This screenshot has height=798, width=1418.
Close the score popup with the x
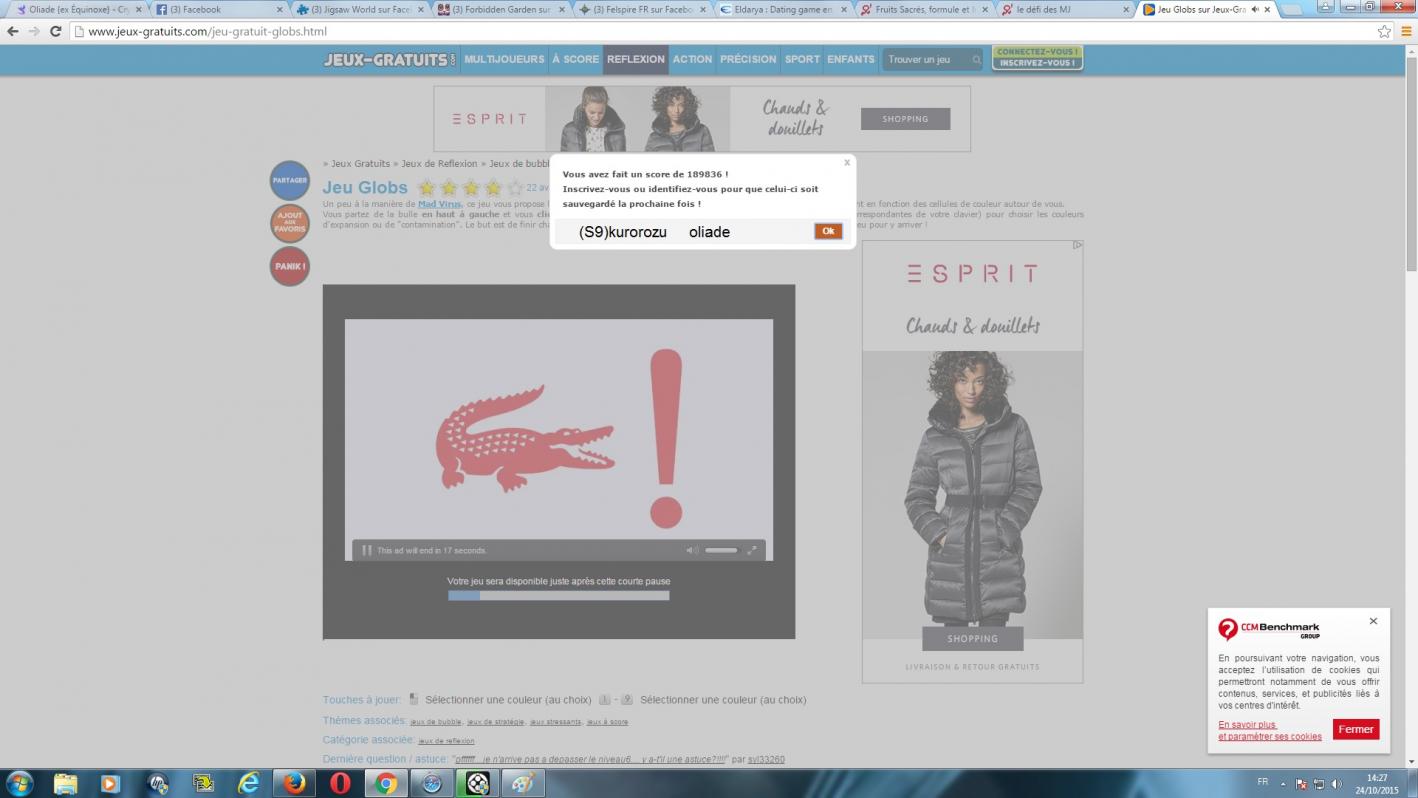(x=847, y=162)
